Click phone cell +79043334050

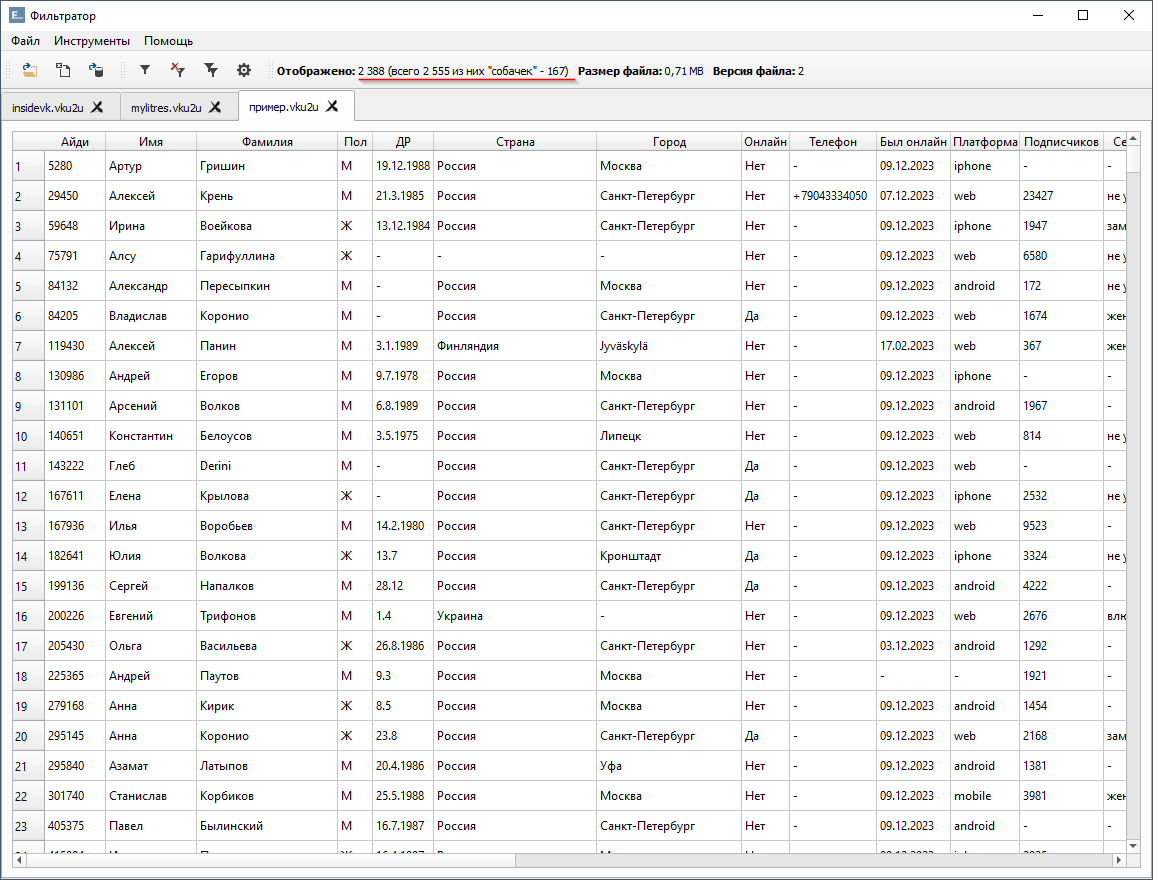833,196
